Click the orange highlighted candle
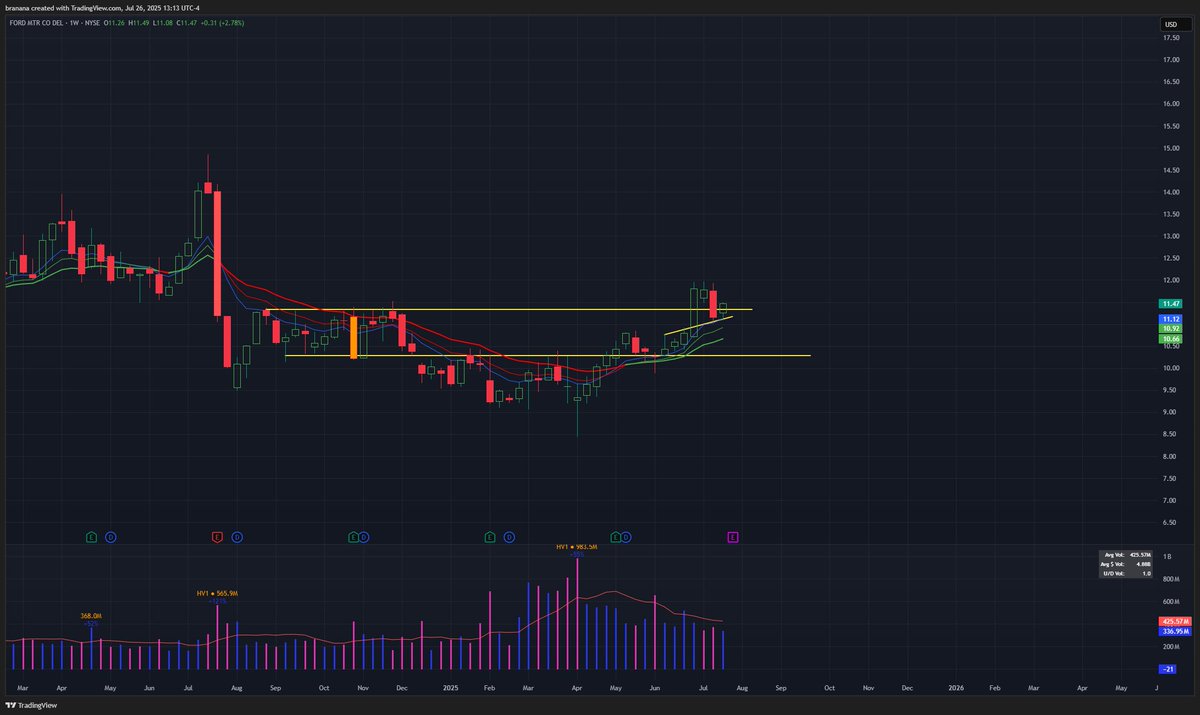Screen dimensions: 1200x715 tap(354, 337)
